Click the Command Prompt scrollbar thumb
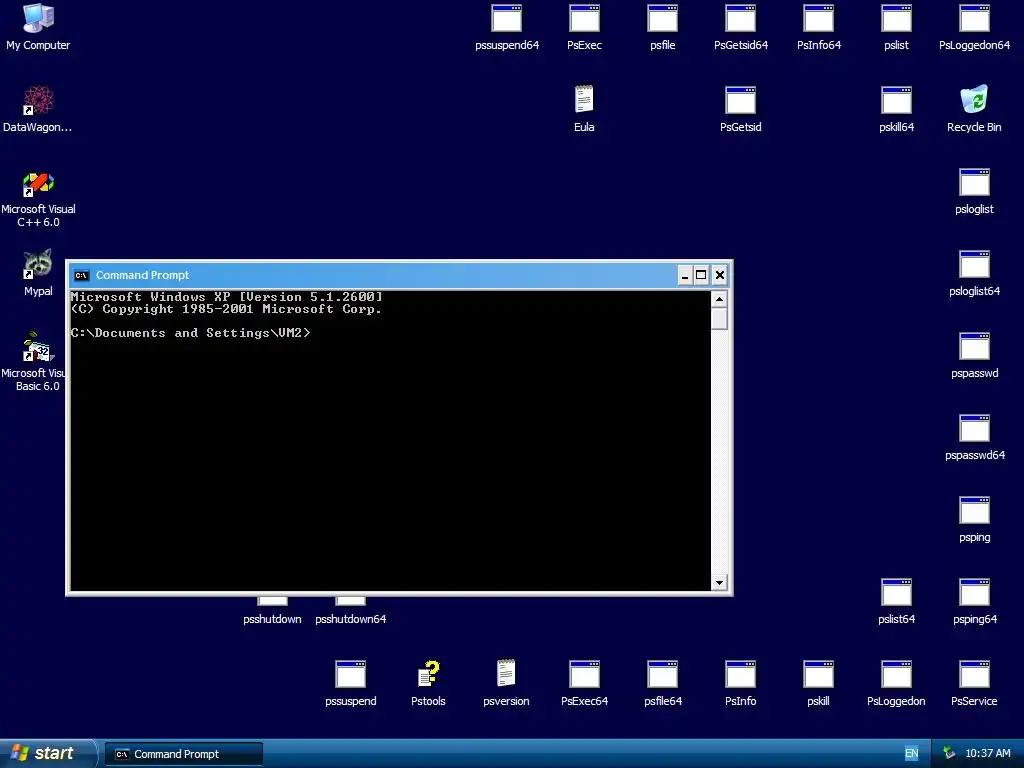This screenshot has height=768, width=1024. point(719,319)
